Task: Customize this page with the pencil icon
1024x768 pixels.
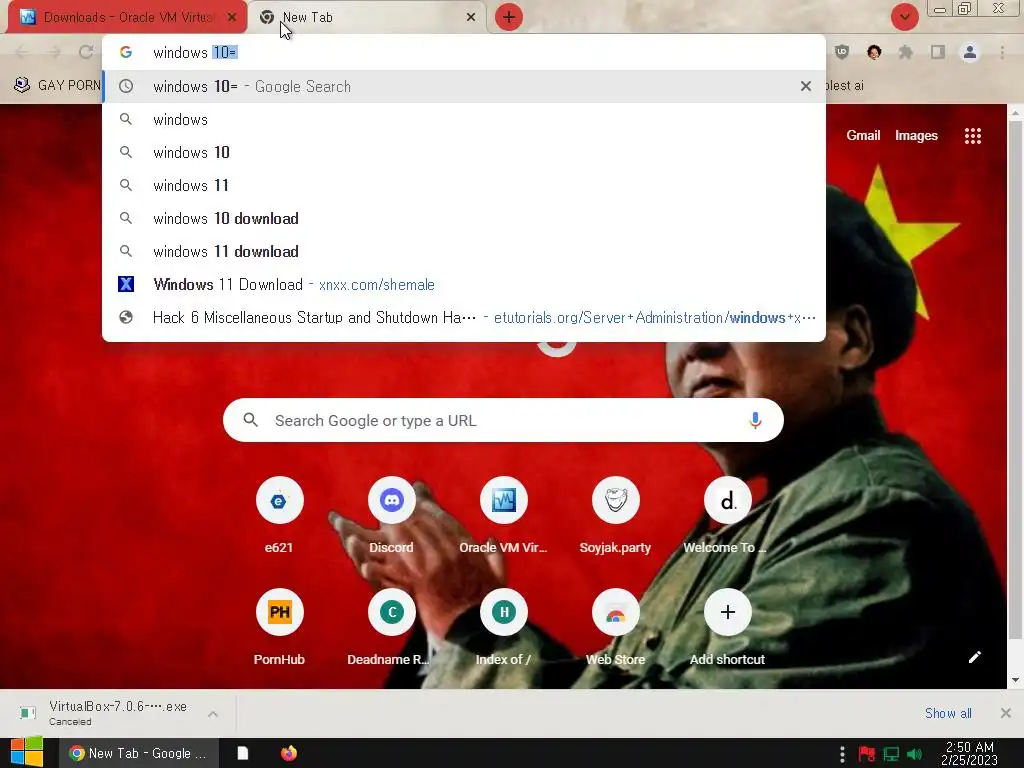Action: [974, 657]
